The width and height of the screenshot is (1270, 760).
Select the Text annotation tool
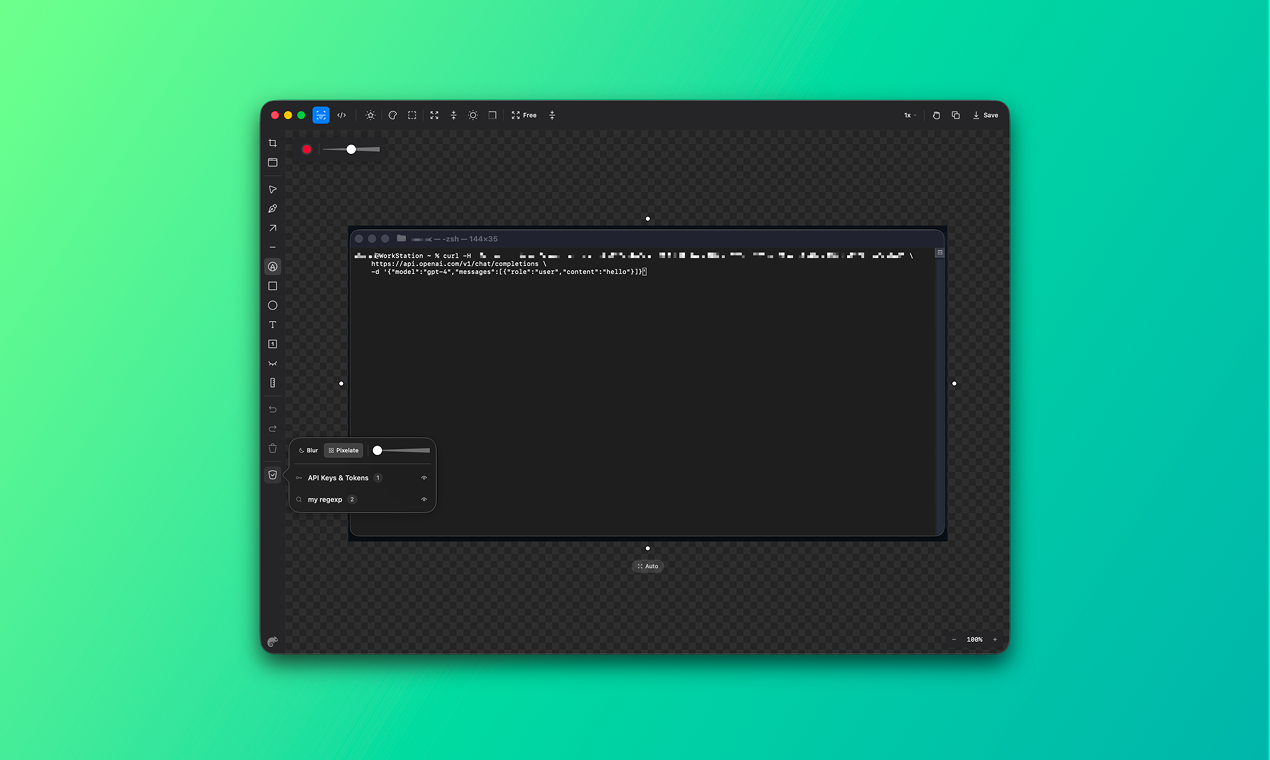[272, 324]
